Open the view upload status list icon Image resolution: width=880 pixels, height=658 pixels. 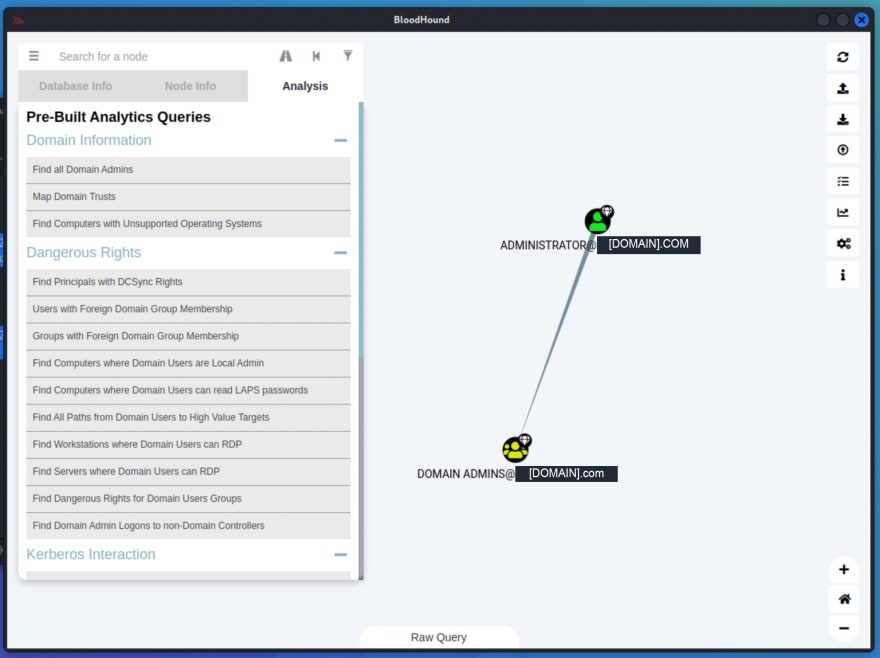843,181
